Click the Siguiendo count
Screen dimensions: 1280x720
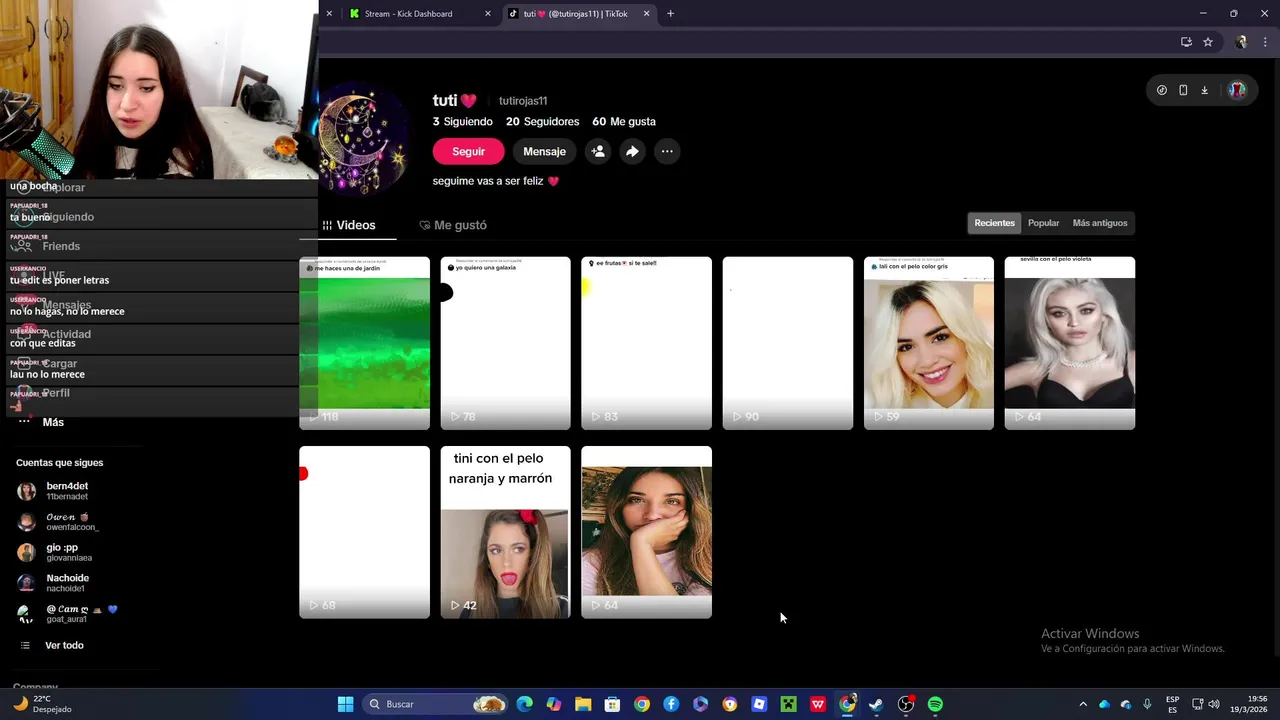coord(462,121)
